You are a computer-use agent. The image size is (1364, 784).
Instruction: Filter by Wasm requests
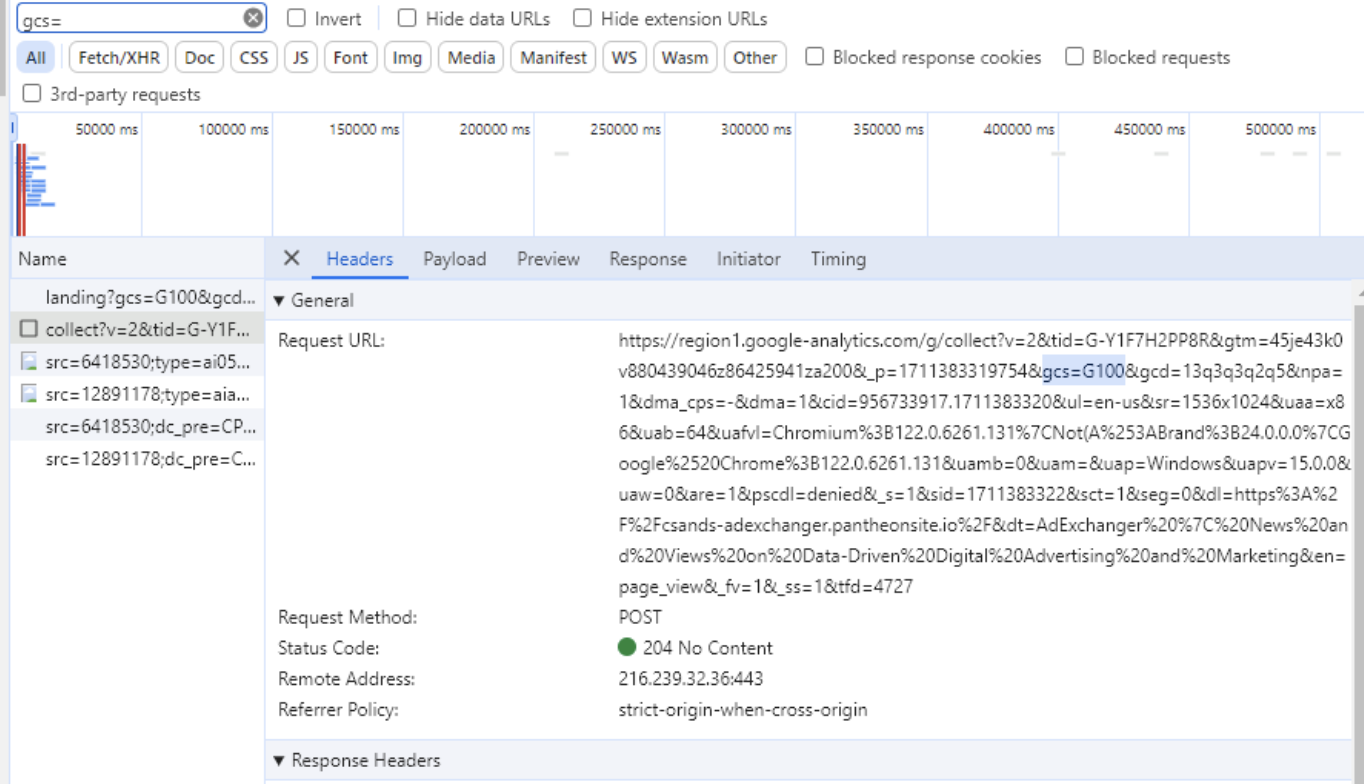[685, 57]
